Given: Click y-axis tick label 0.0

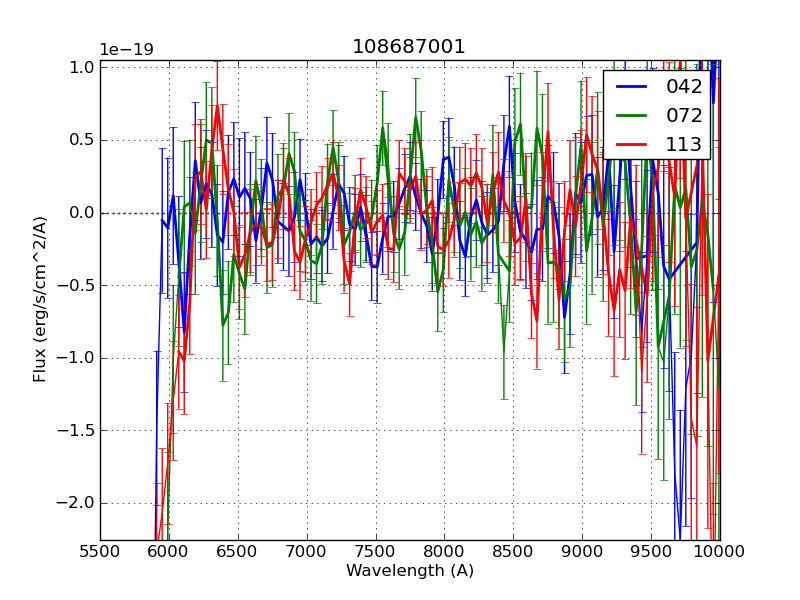Looking at the screenshot, I should 82,213.
